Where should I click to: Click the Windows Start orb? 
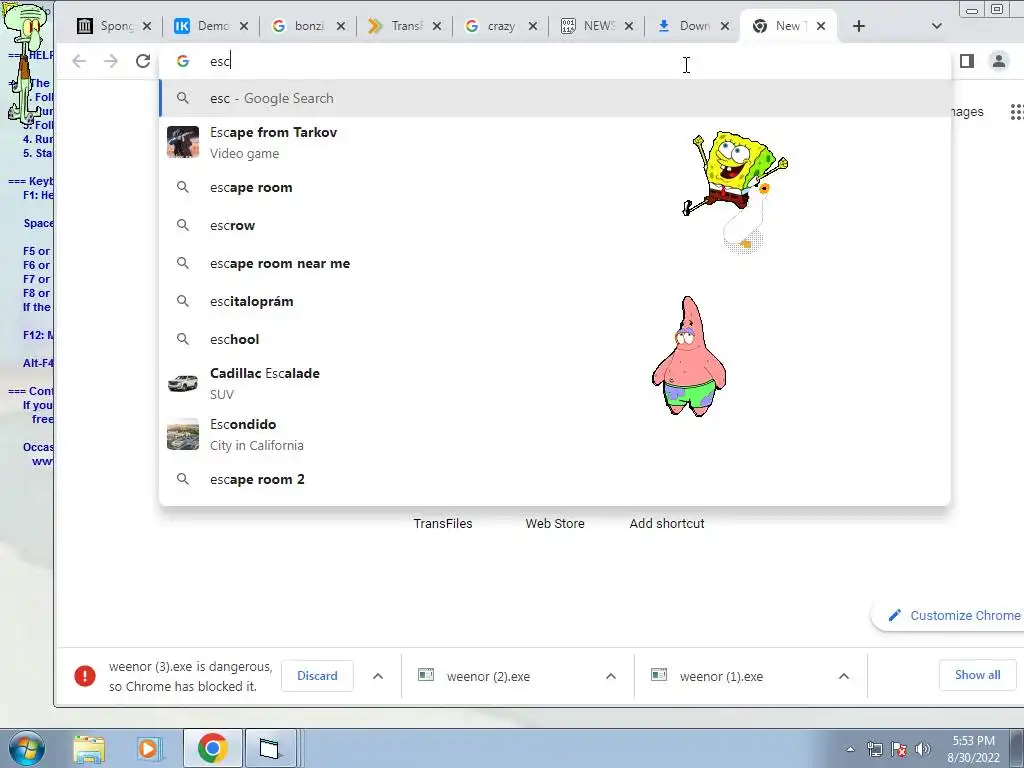[x=26, y=749]
